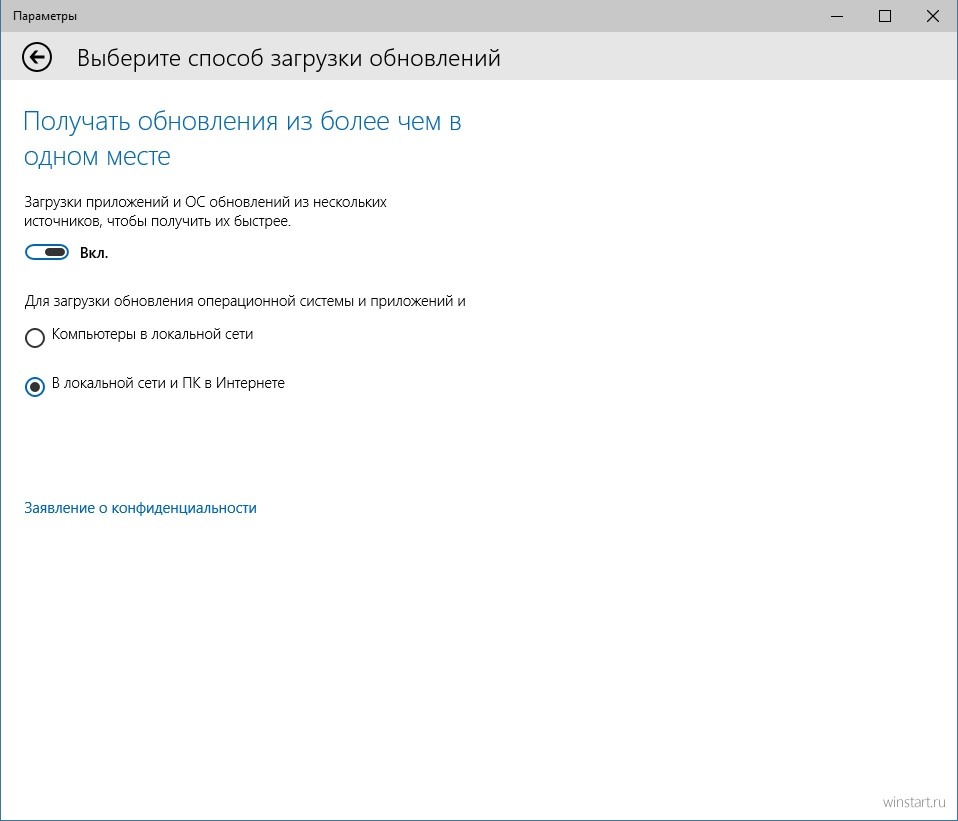The height and width of the screenshot is (821, 958).
Task: Close the Параметры window
Action: click(x=933, y=16)
